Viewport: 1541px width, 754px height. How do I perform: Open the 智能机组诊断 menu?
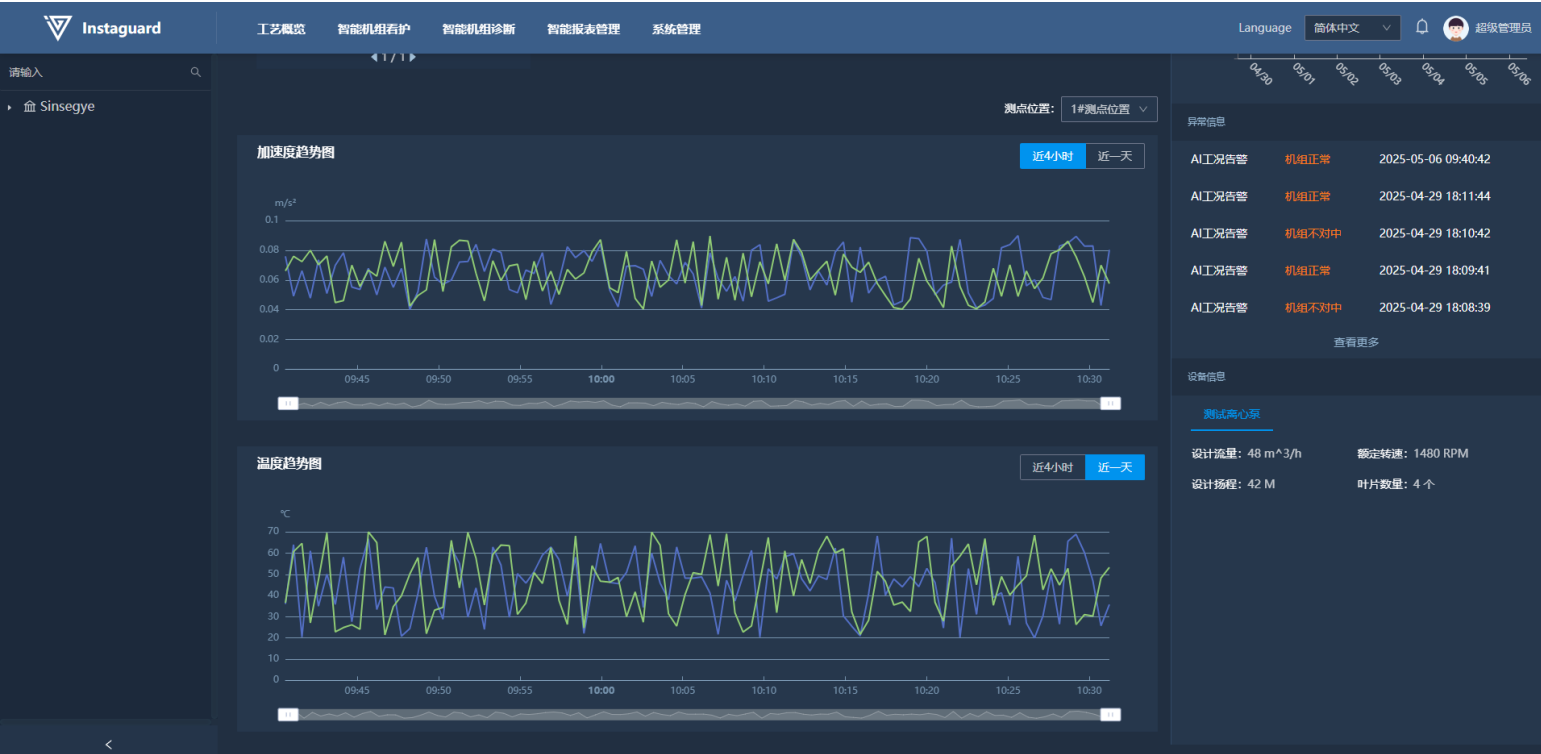[478, 29]
